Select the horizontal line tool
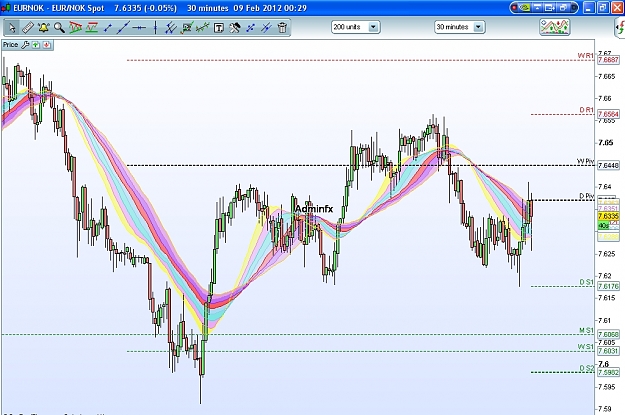625x415 pixels. tap(139, 28)
